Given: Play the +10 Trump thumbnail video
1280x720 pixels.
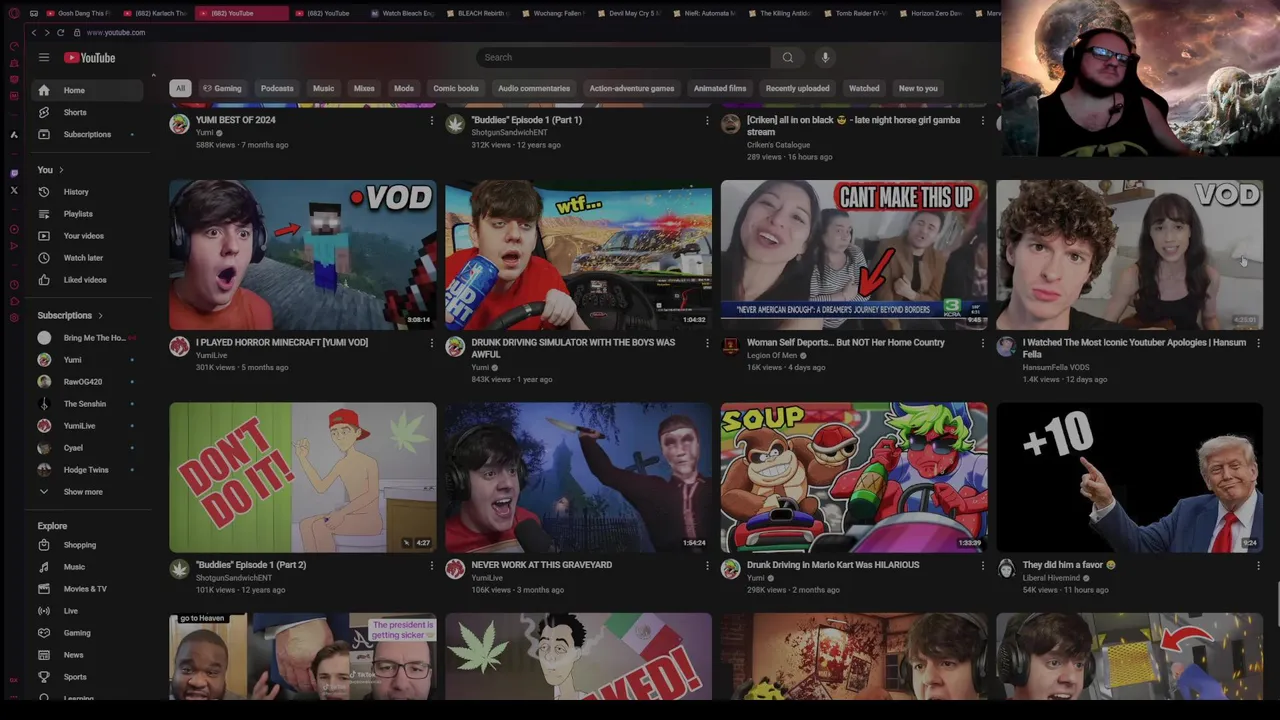Looking at the screenshot, I should pos(1130,477).
